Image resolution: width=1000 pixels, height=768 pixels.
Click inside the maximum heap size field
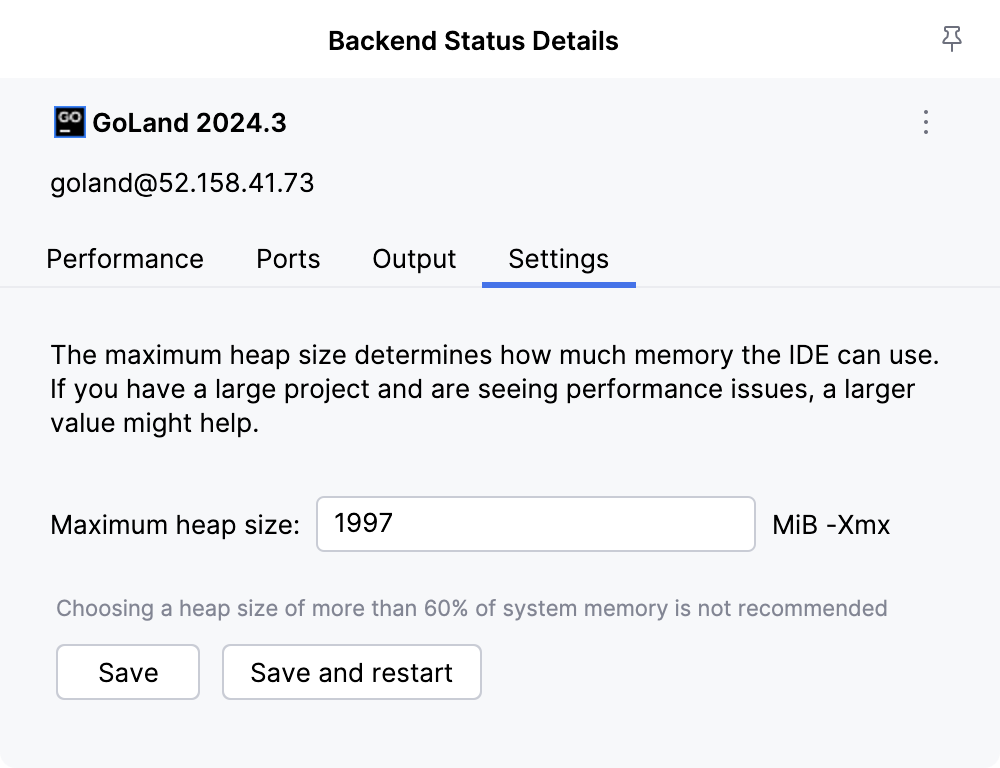coord(535,523)
